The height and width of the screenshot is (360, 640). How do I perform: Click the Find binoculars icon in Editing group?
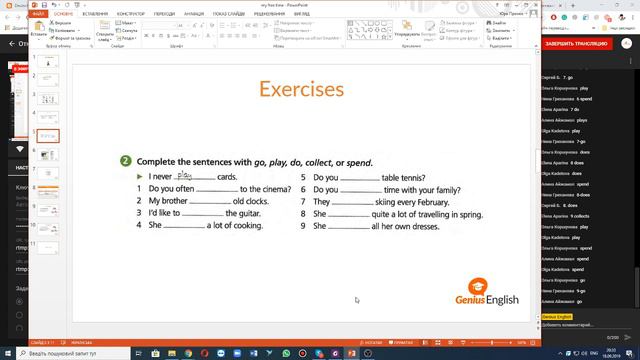coord(489,23)
